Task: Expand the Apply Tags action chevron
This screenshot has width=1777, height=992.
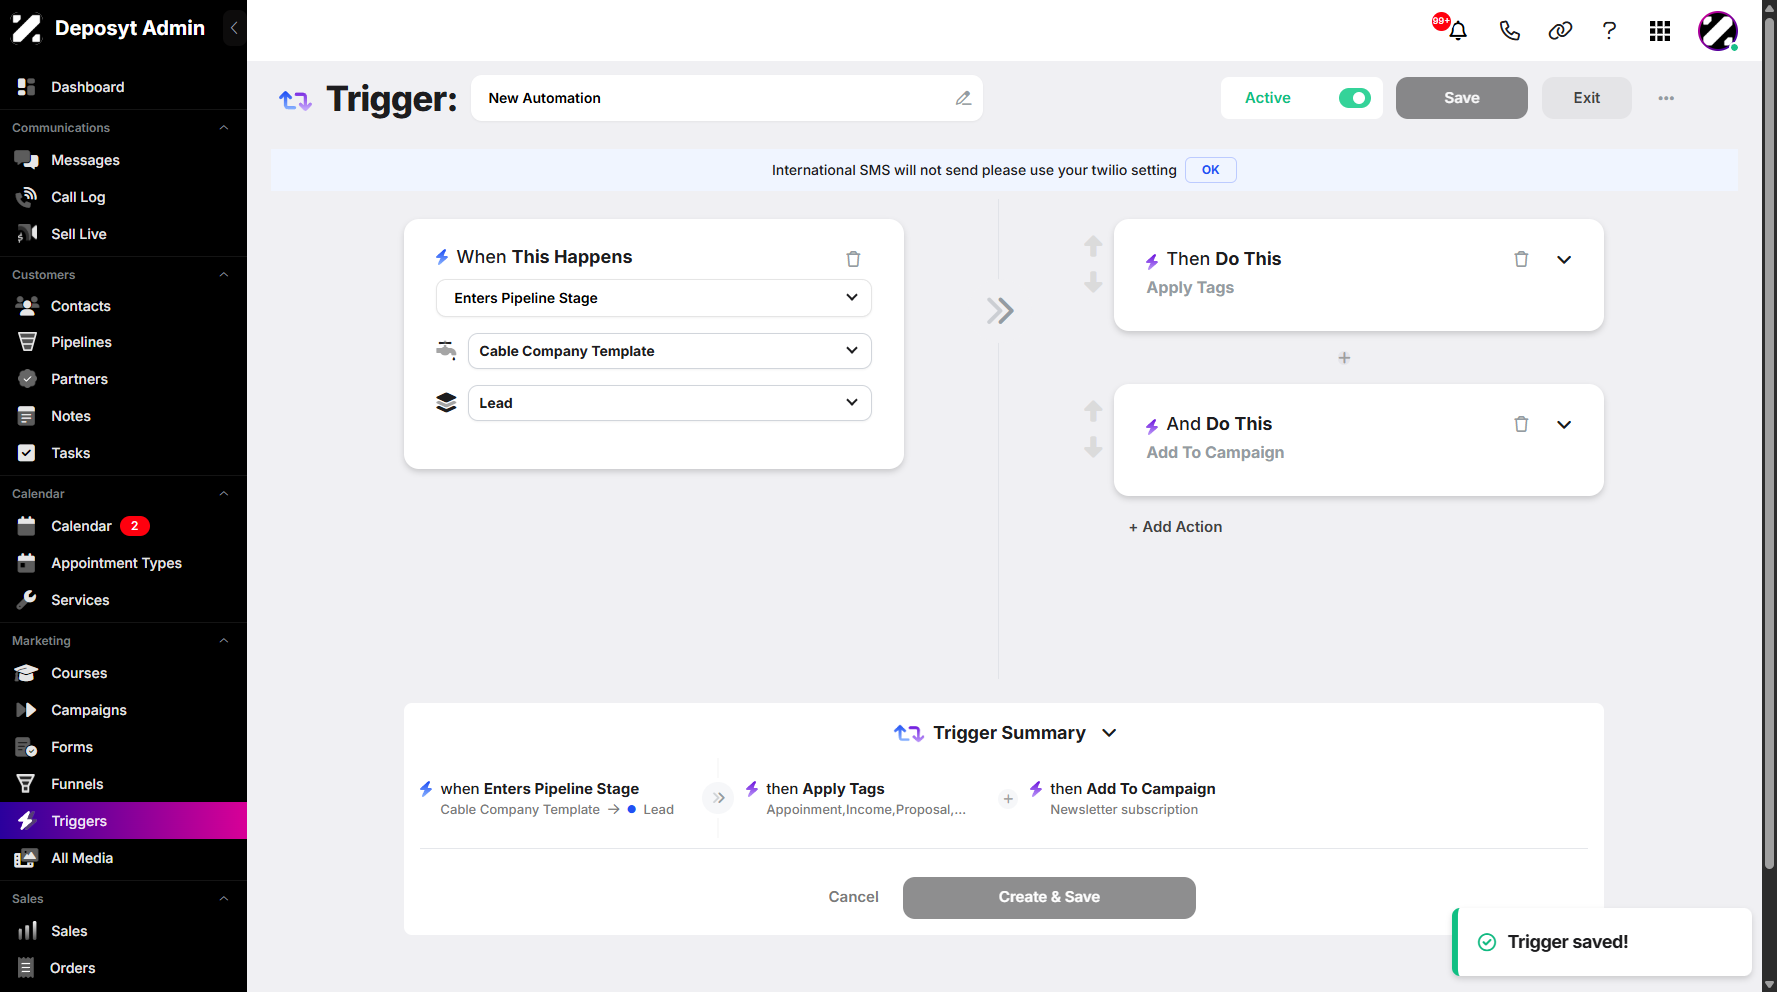Action: click(x=1564, y=260)
